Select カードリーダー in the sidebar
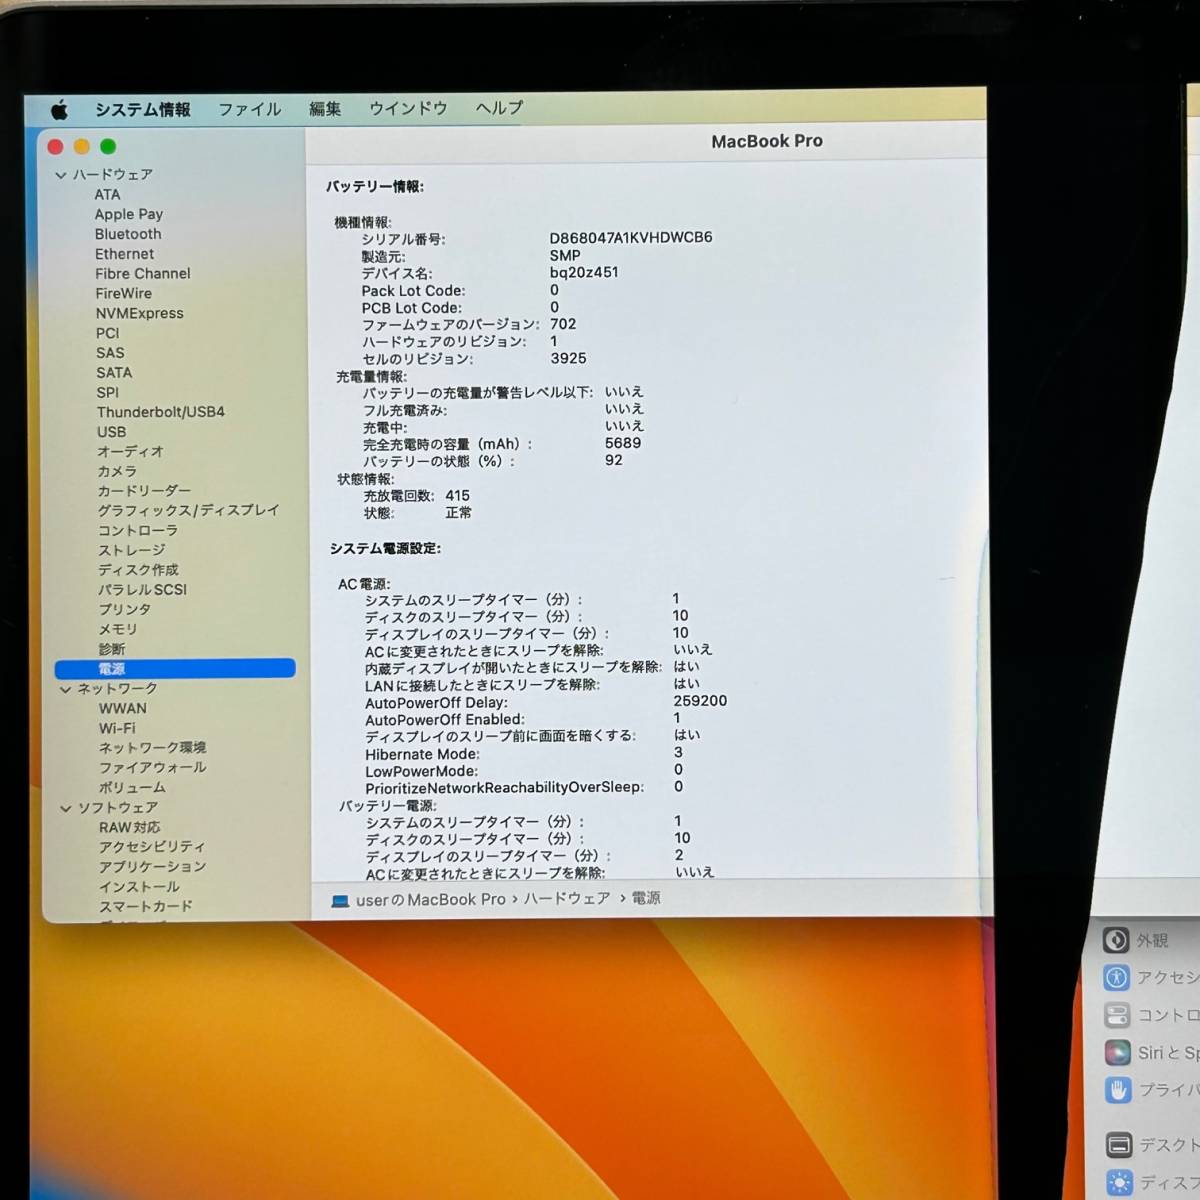 pos(144,491)
